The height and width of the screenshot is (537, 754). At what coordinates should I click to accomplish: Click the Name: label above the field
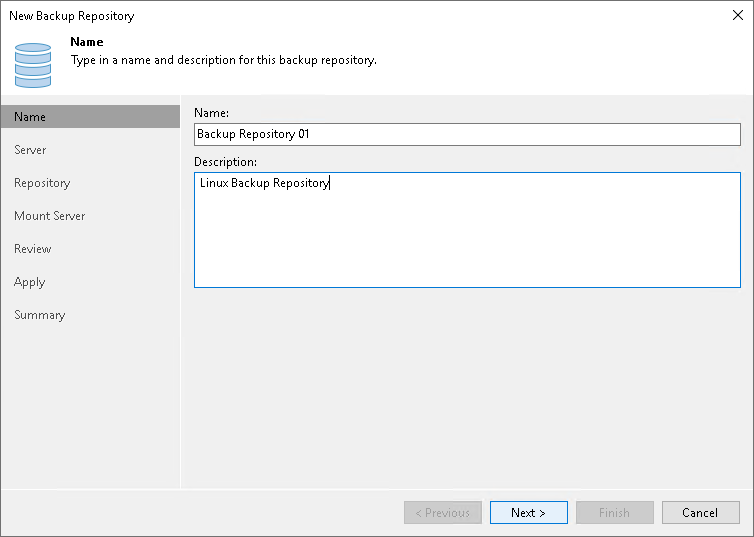pos(210,113)
